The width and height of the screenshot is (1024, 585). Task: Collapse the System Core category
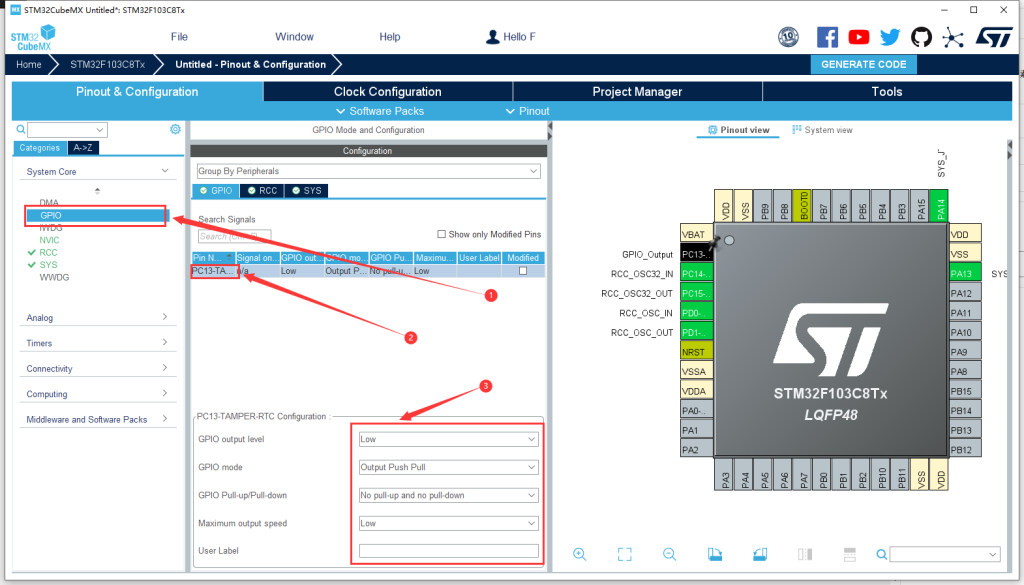pyautogui.click(x=165, y=171)
